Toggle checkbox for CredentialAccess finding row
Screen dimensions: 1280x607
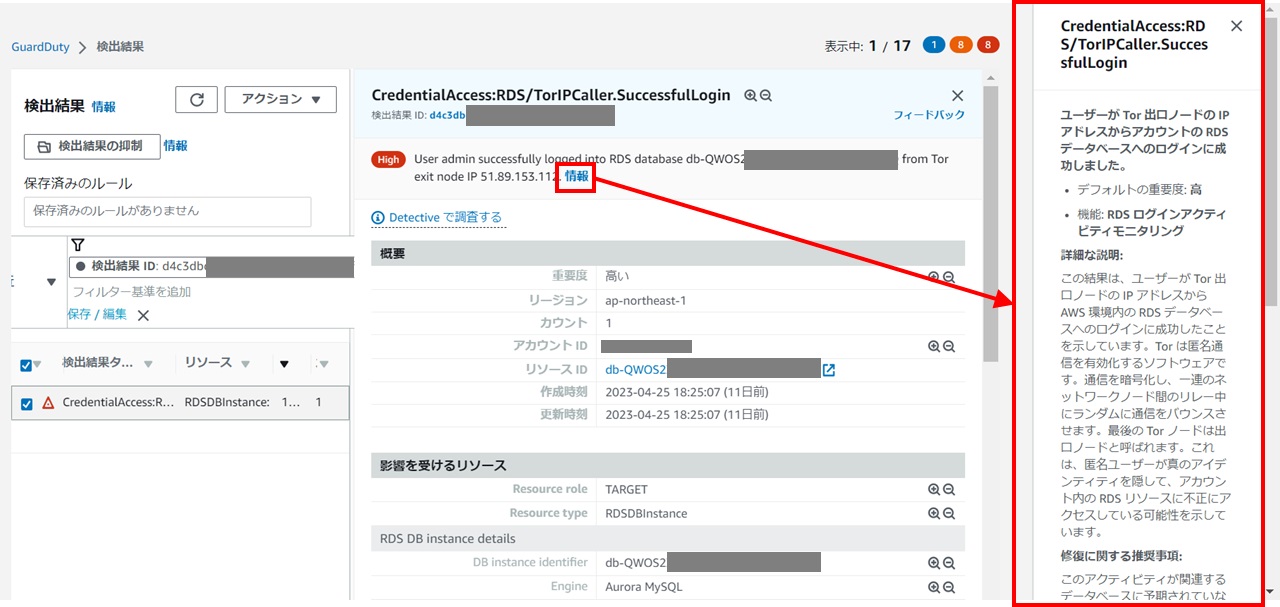click(27, 403)
